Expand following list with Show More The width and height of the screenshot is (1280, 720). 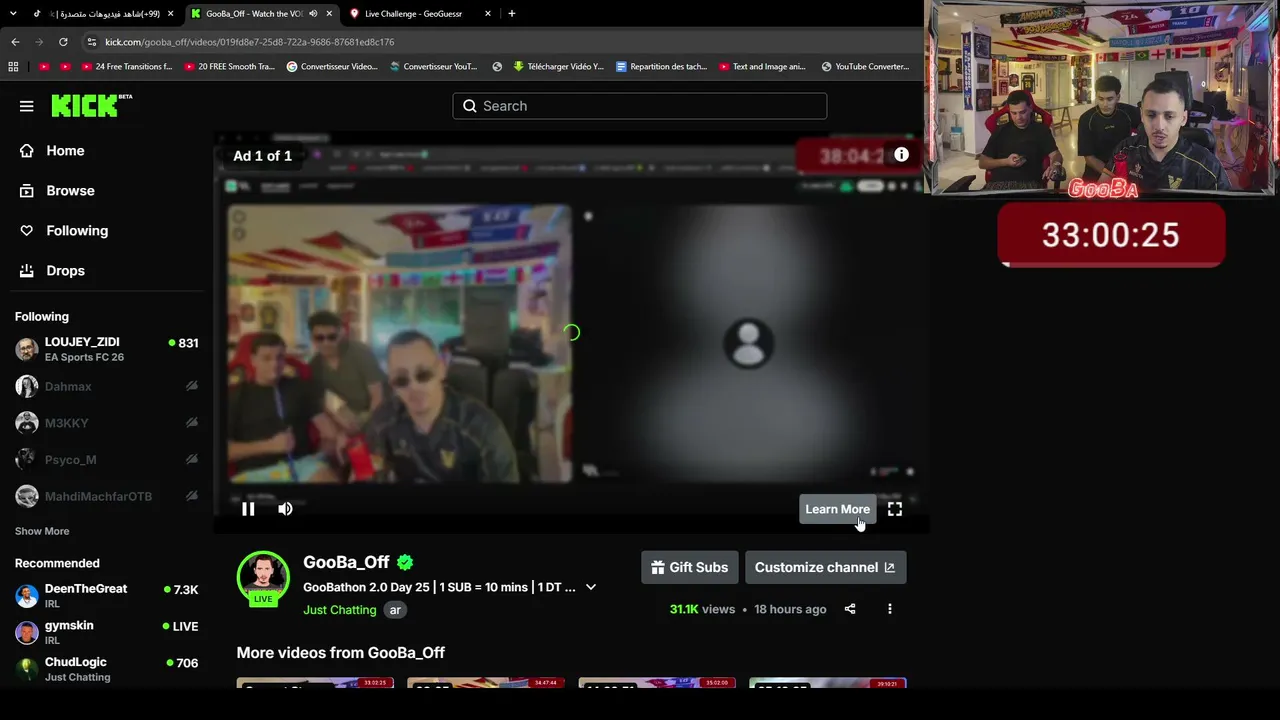tap(42, 531)
